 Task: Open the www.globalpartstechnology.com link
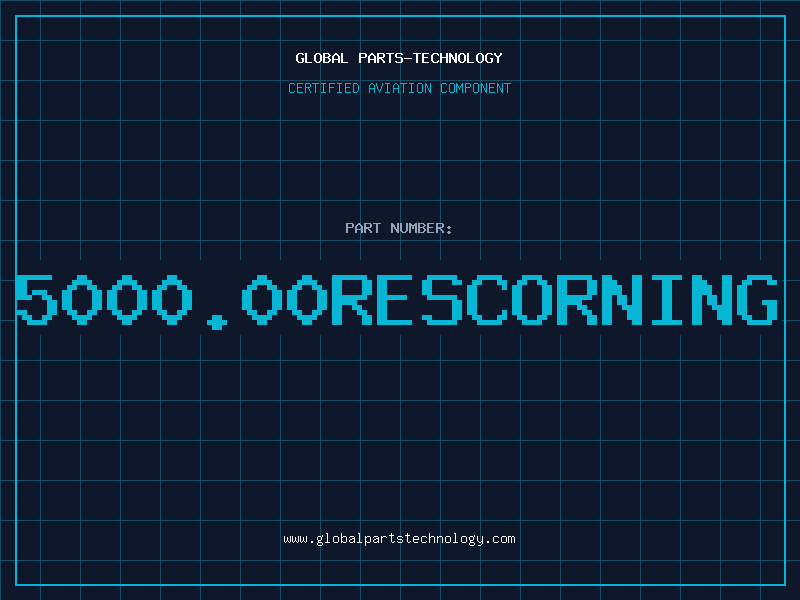399,539
